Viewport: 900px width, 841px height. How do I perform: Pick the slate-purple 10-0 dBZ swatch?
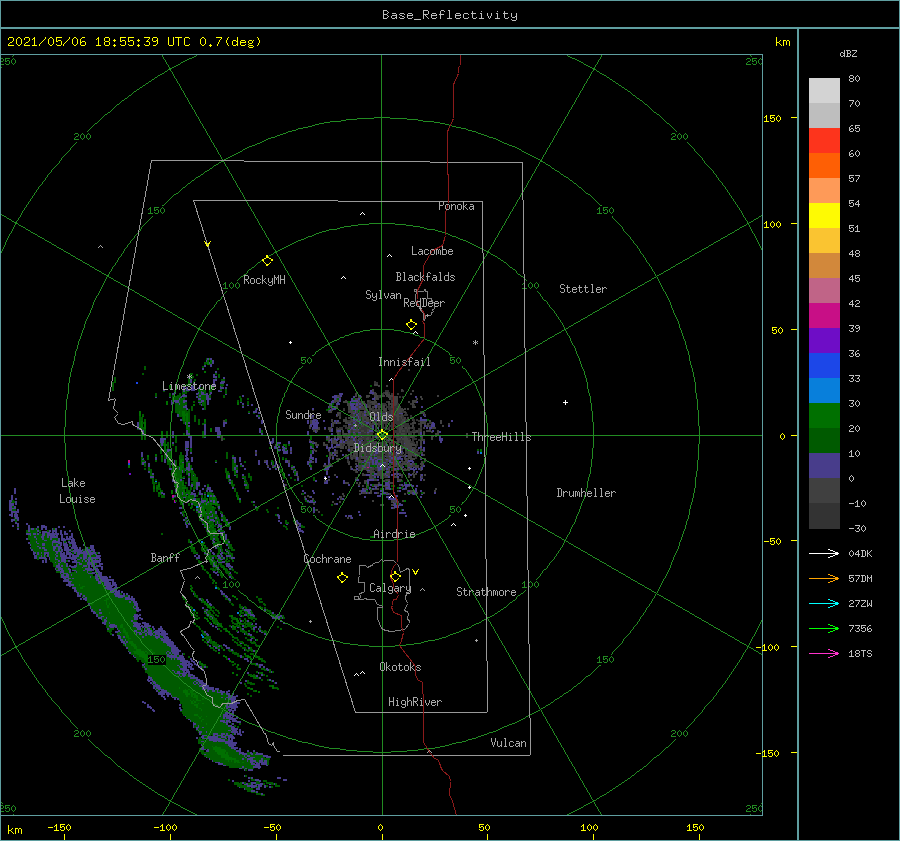click(x=824, y=466)
